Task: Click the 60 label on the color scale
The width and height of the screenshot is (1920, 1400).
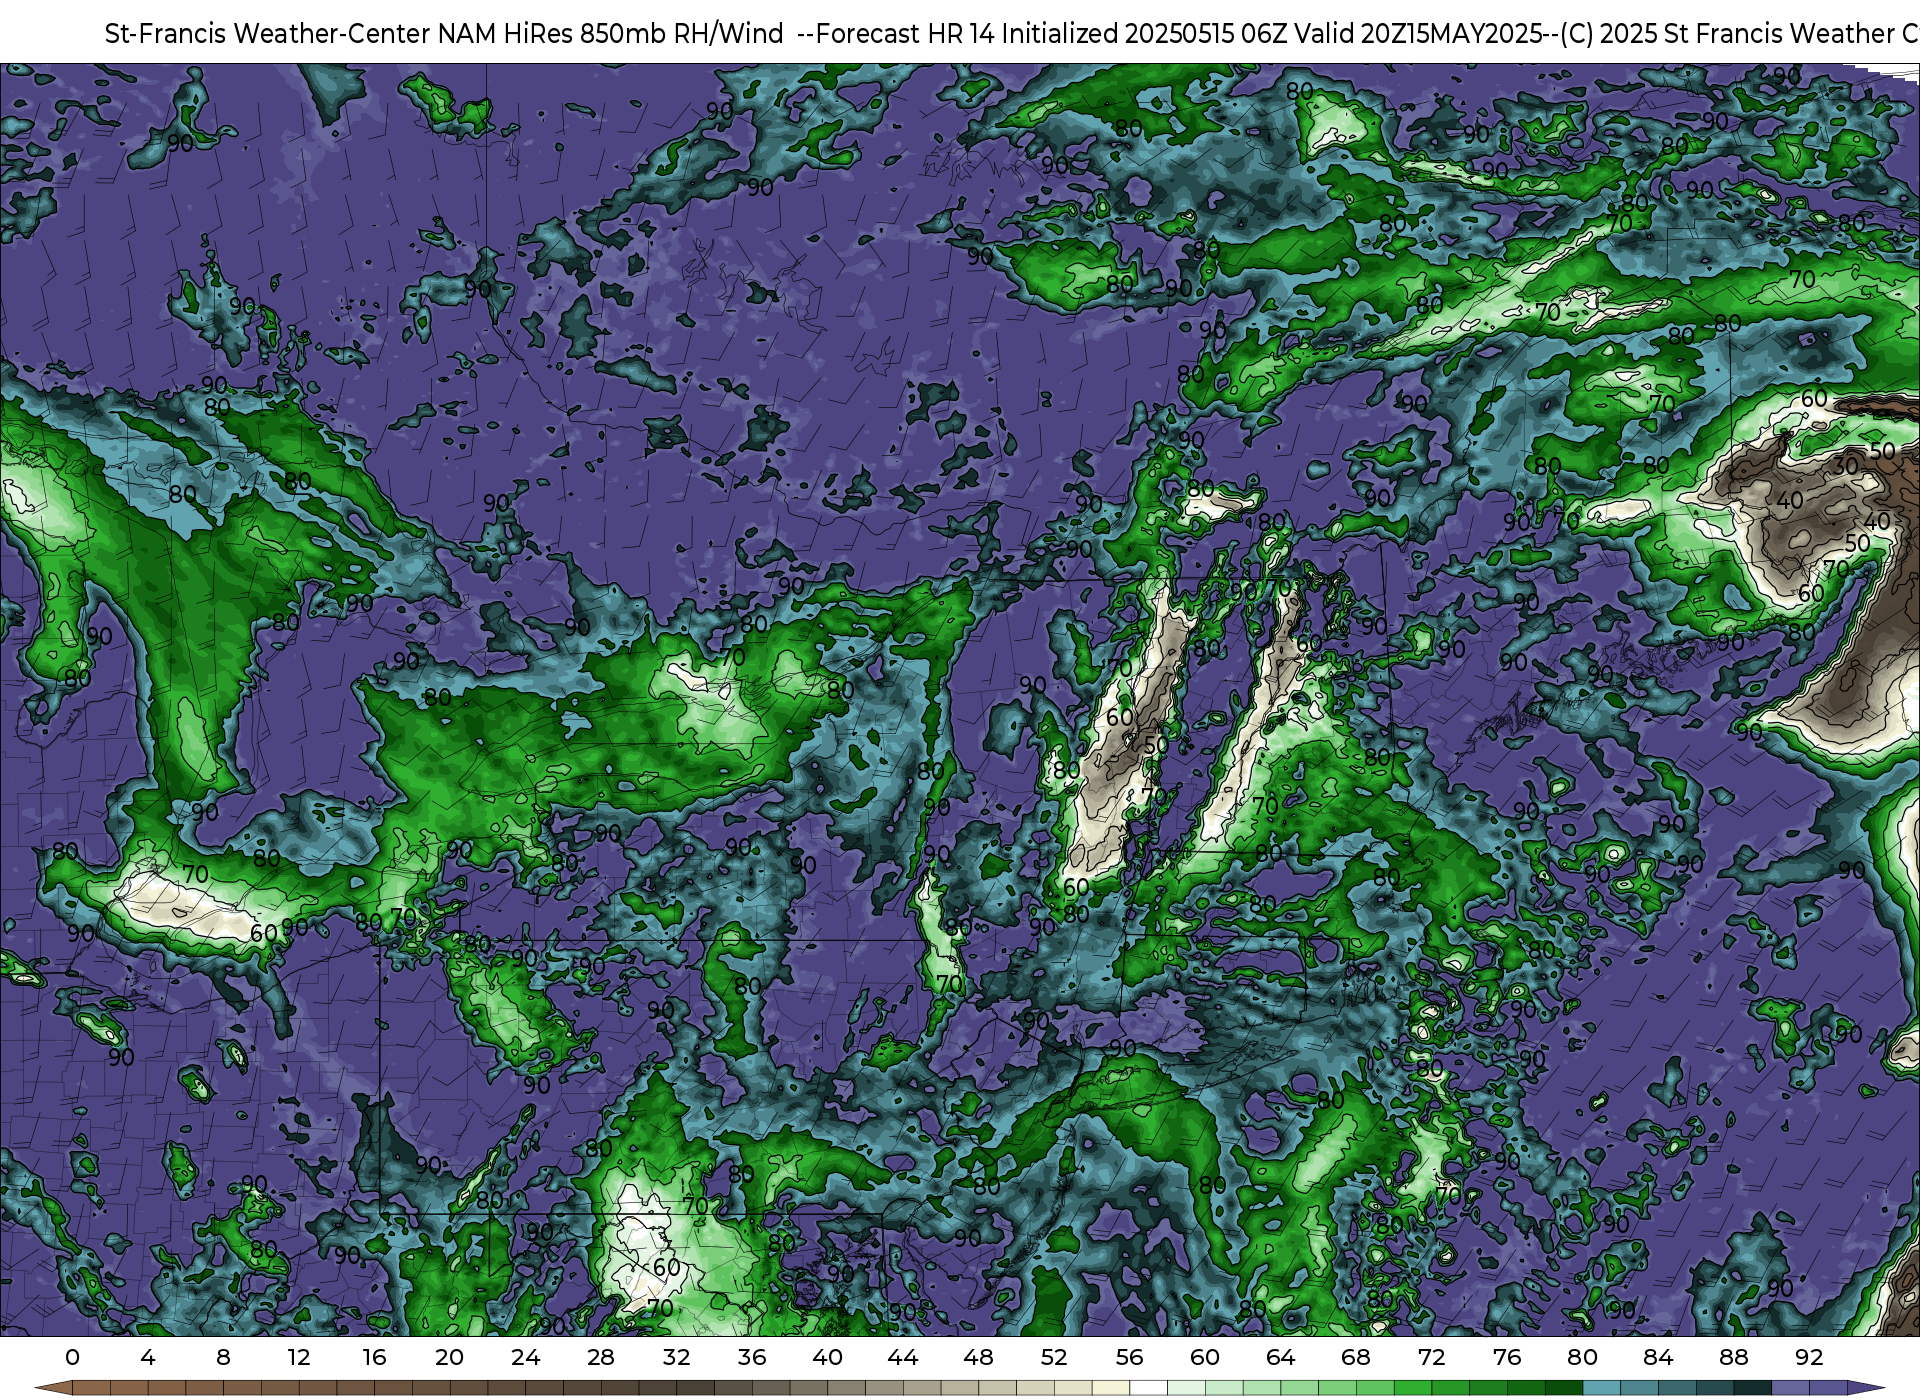Action: (x=1205, y=1357)
